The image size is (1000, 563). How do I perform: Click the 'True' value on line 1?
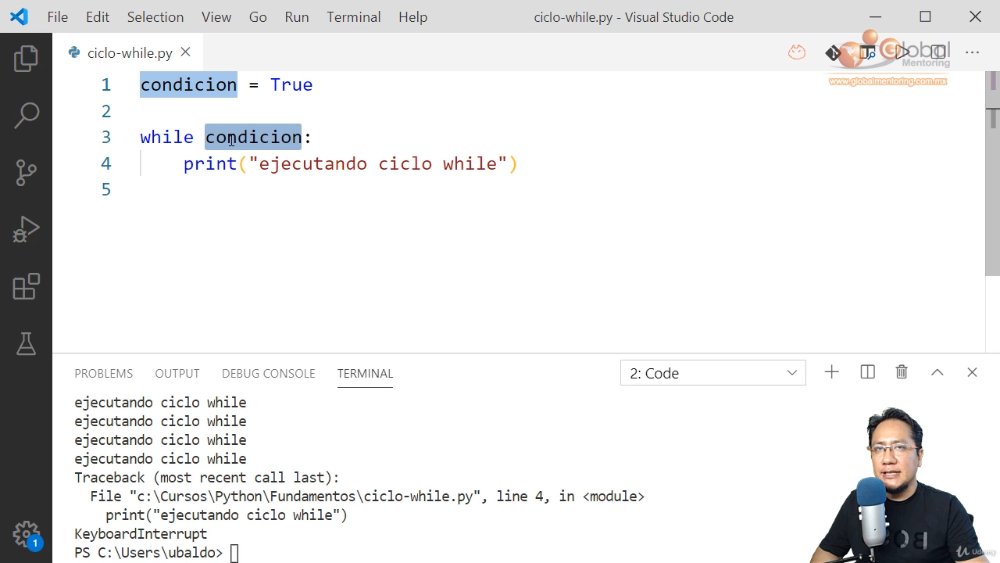point(291,85)
